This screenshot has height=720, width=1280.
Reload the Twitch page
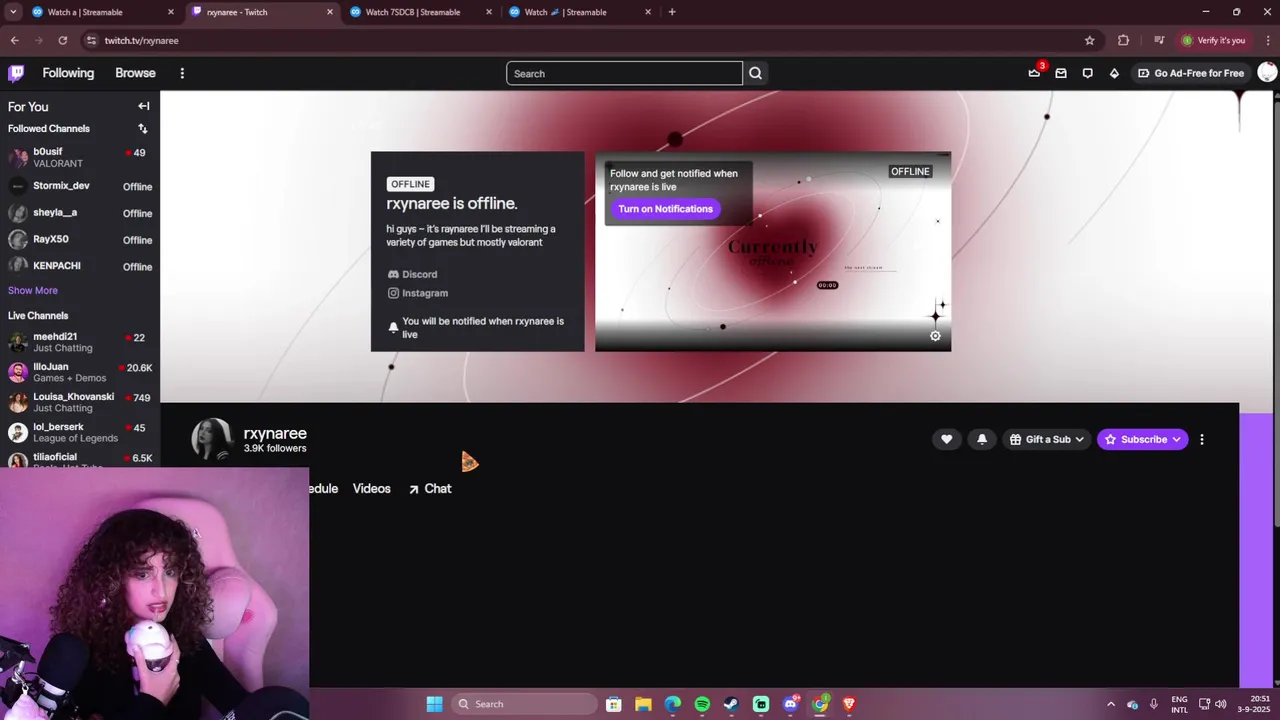click(62, 40)
